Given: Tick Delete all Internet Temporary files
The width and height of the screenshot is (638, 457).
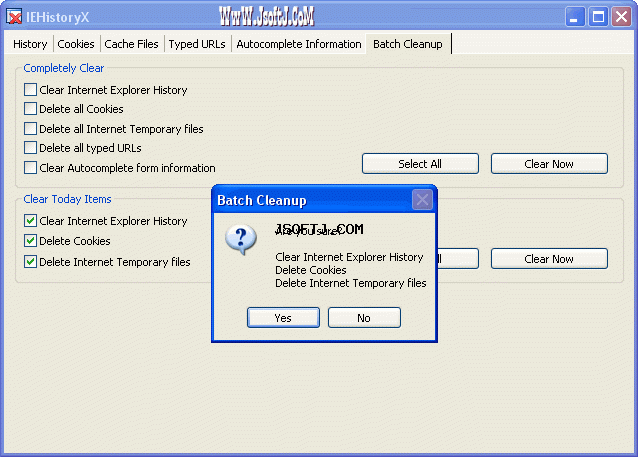Looking at the screenshot, I should coord(30,129).
